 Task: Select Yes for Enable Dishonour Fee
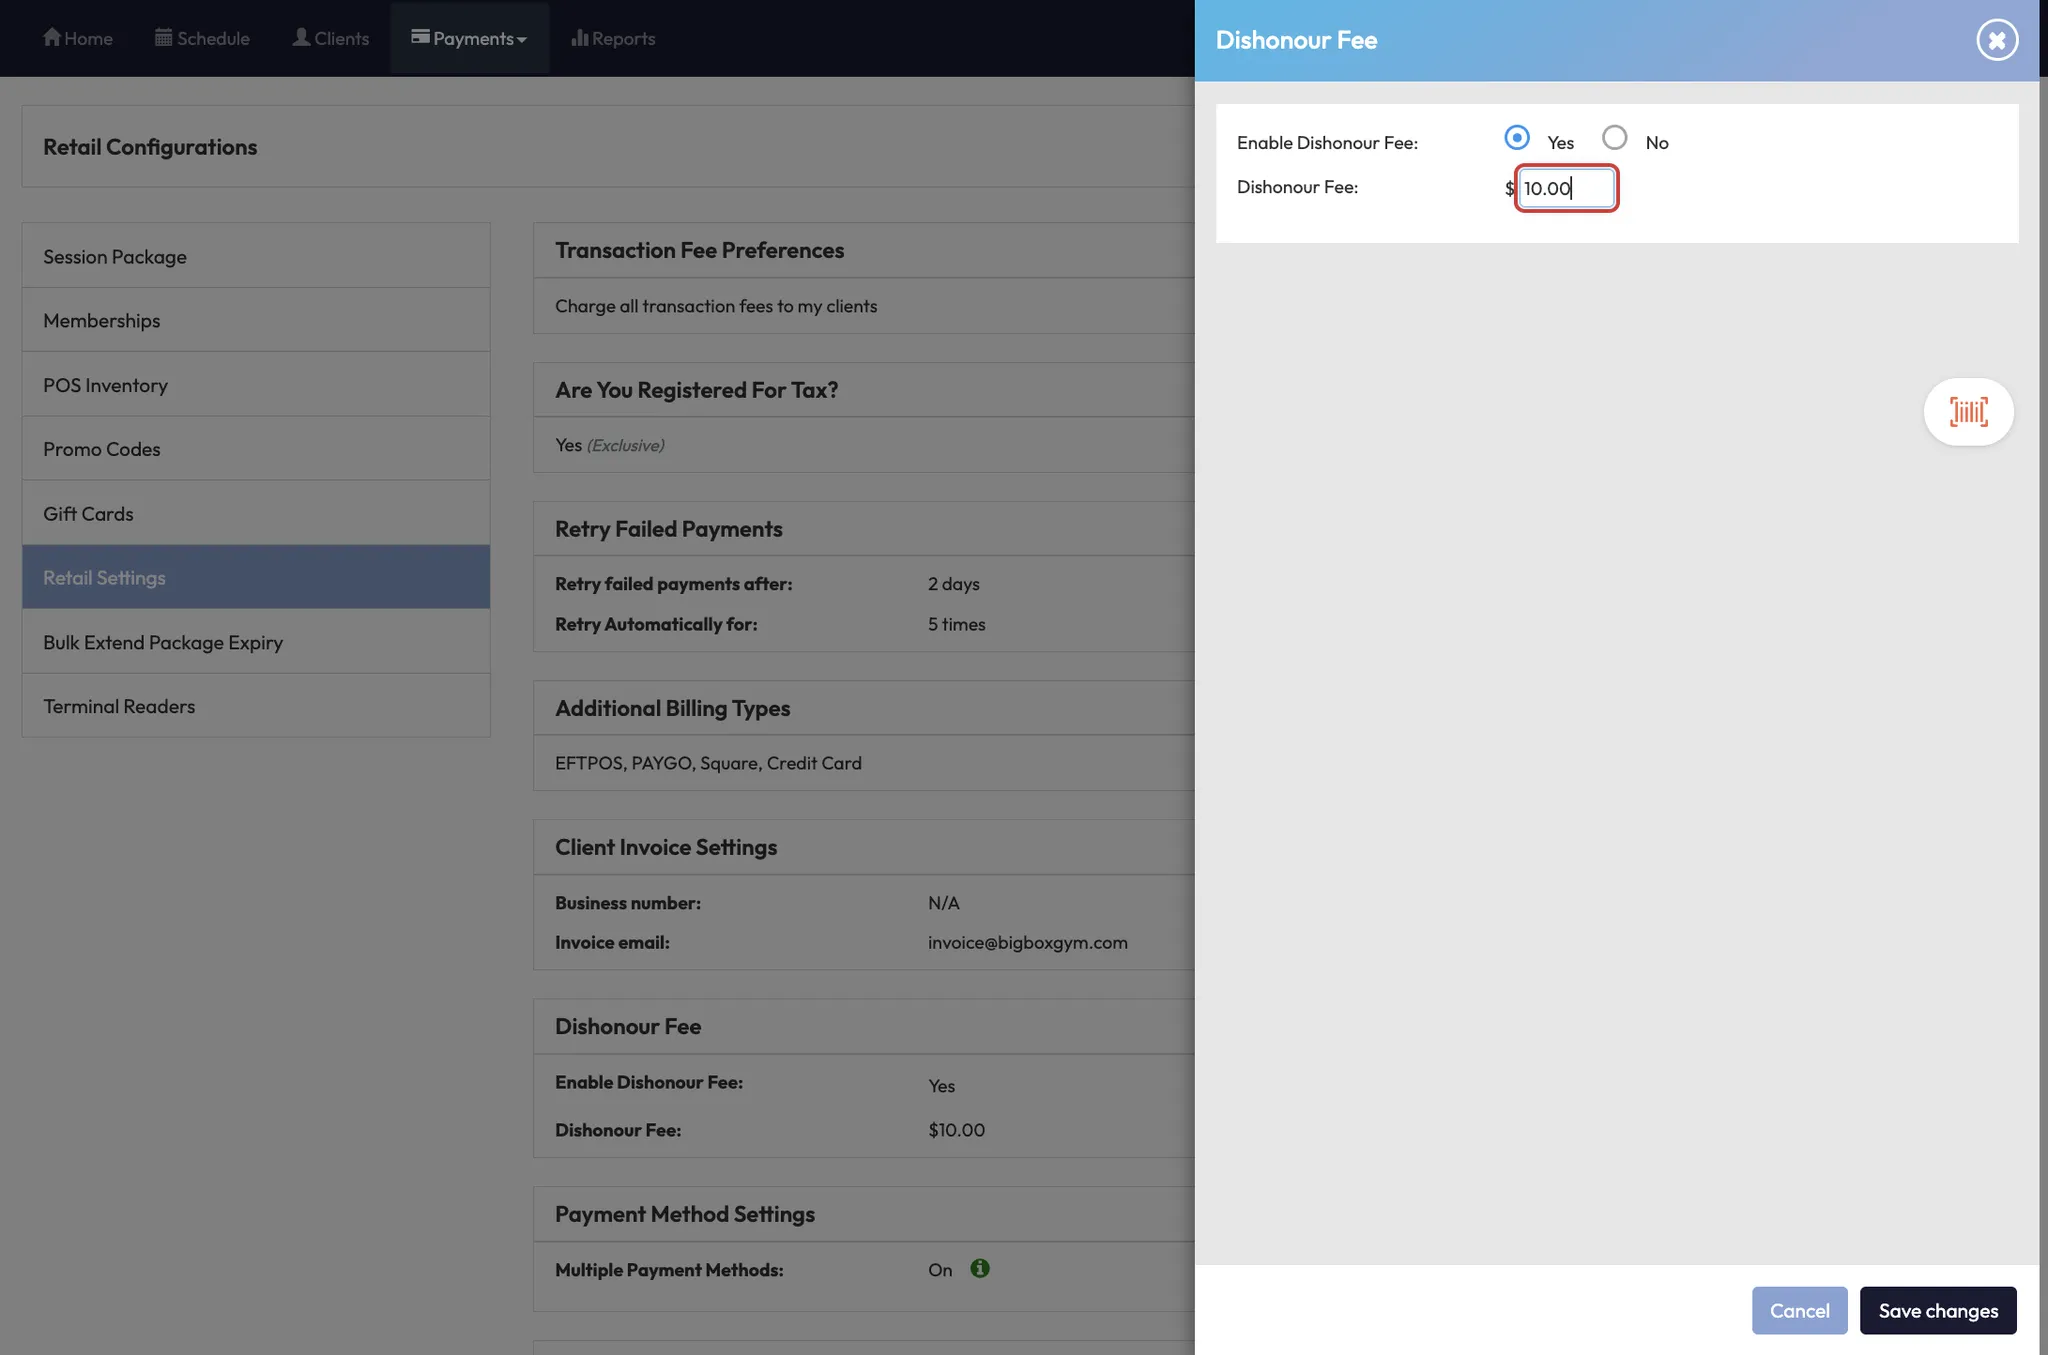click(x=1517, y=138)
